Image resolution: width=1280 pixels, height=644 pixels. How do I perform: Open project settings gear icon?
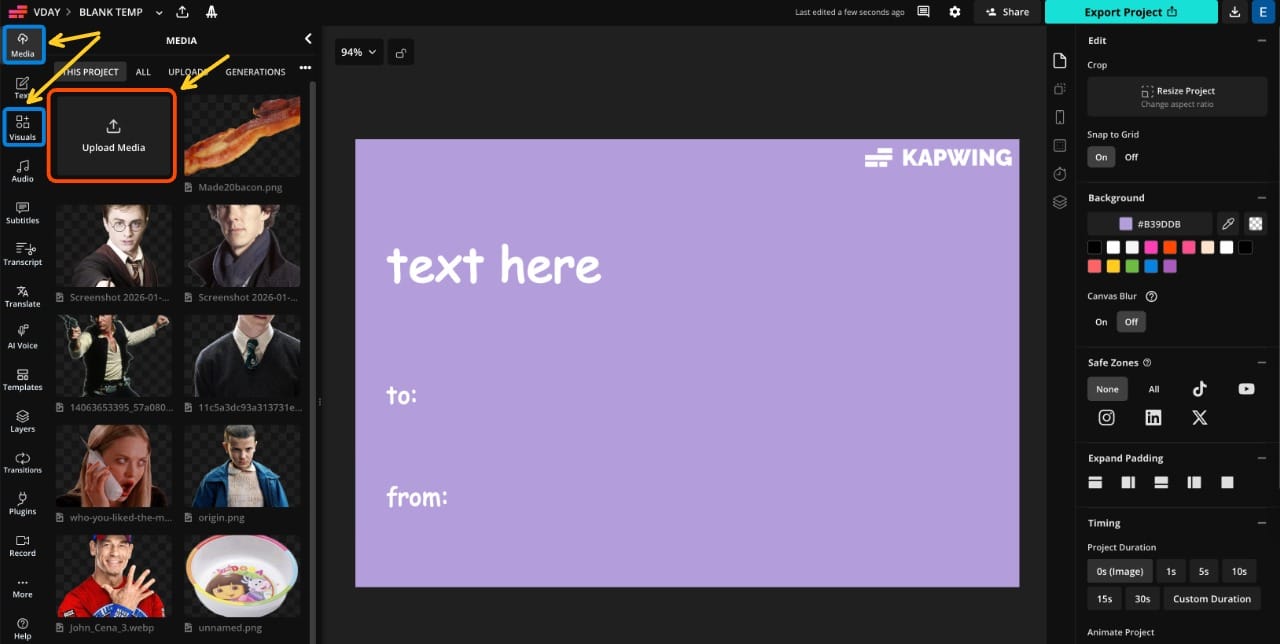coord(955,12)
